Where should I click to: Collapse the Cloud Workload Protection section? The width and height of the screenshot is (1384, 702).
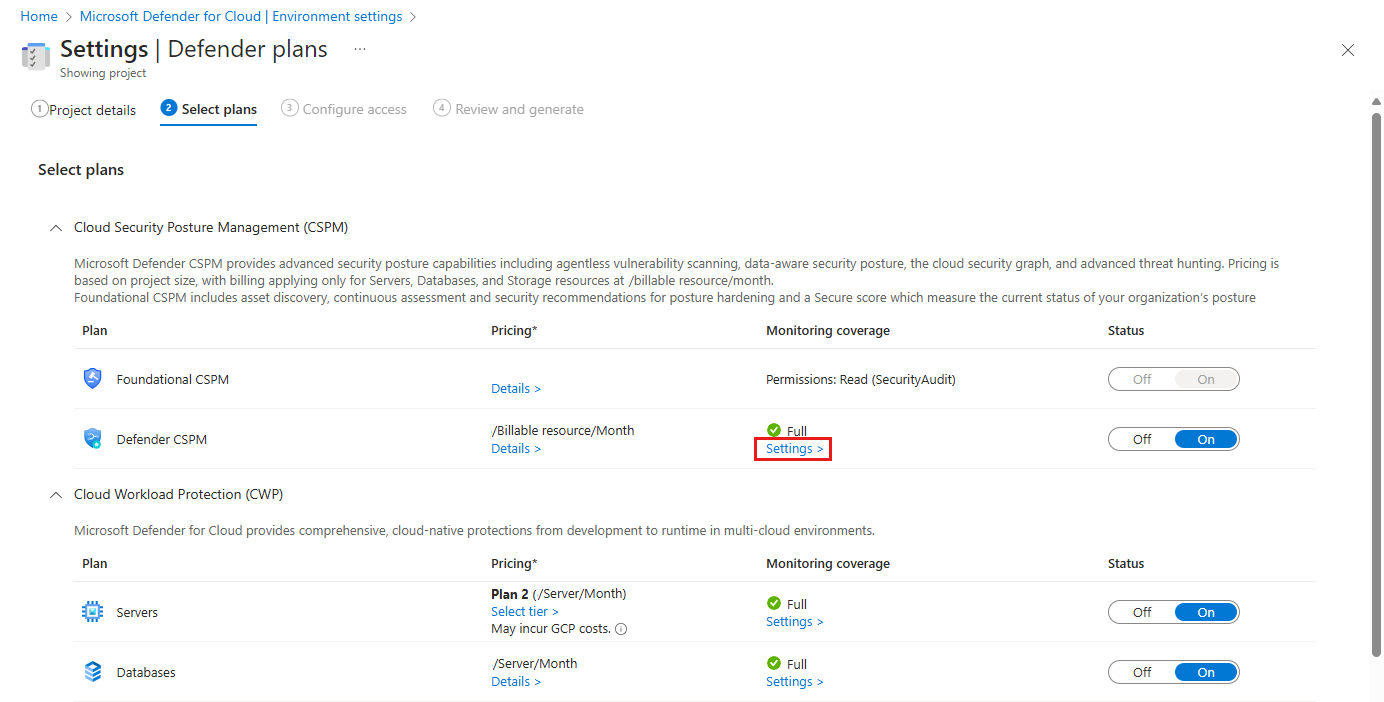[x=56, y=495]
